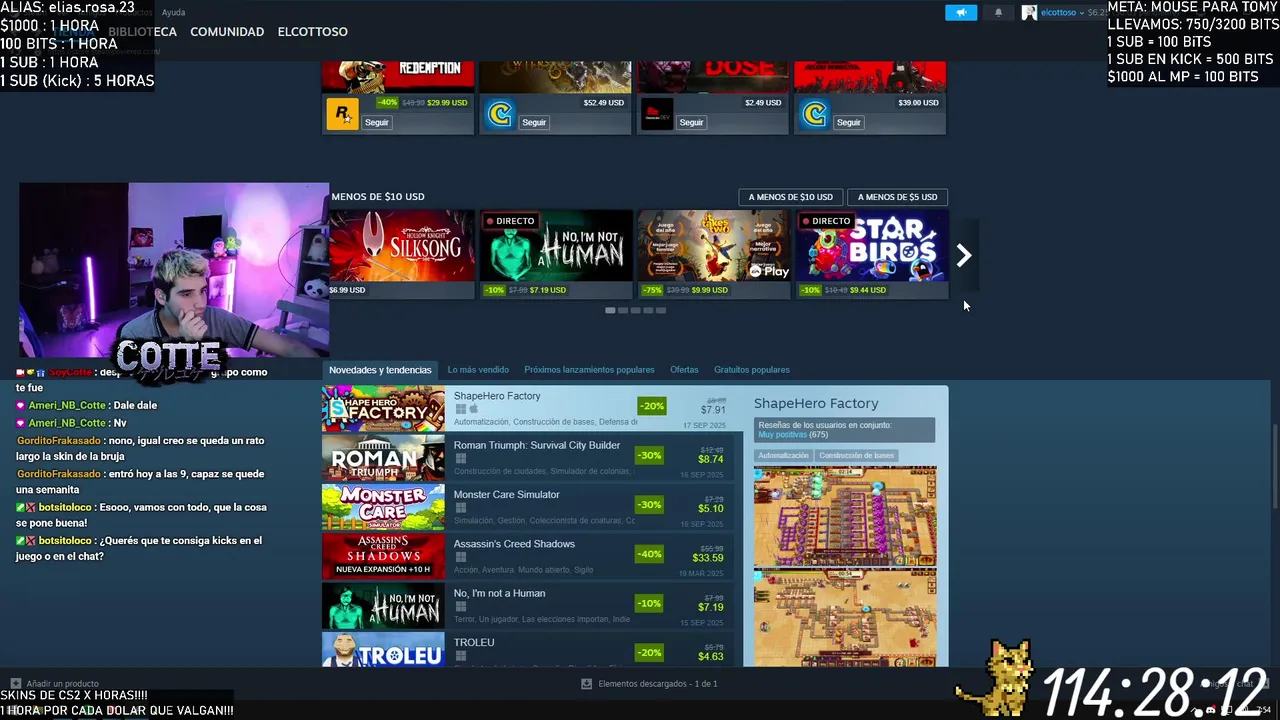Click the ShapeHero Factory list thumbnail

pyautogui.click(x=383, y=408)
